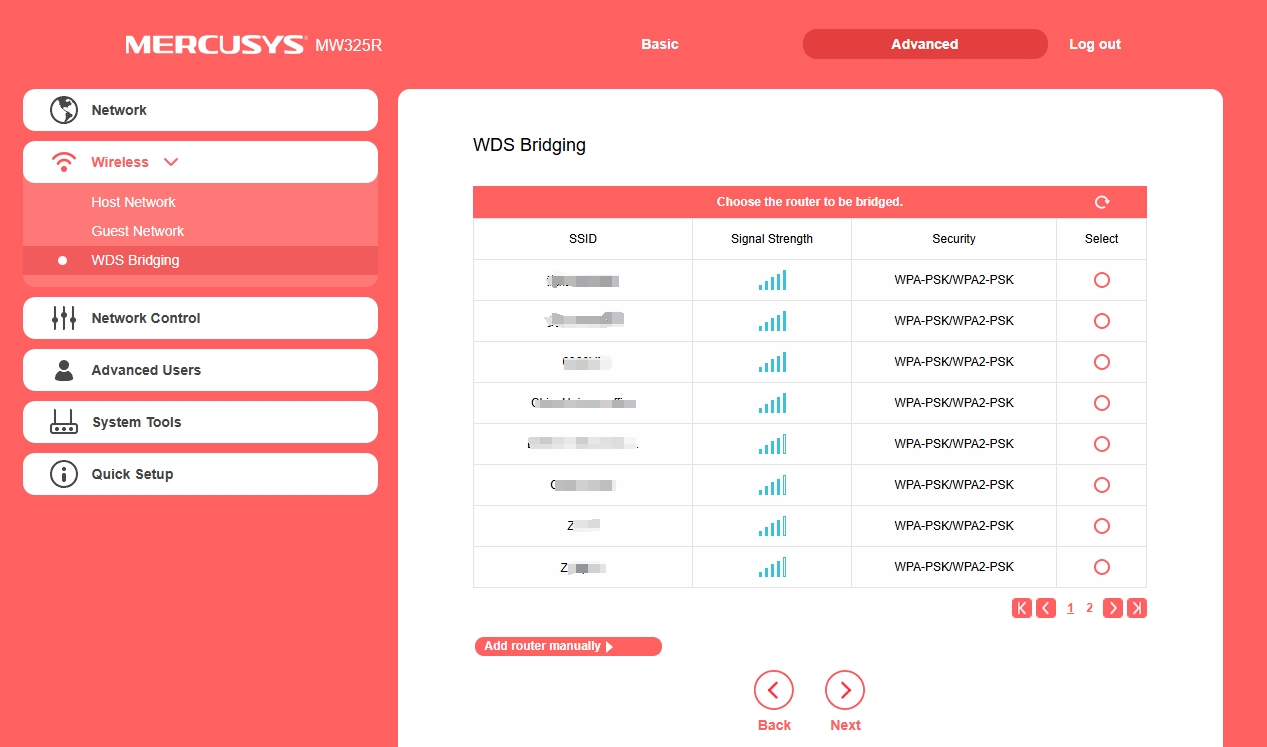Collapse the Wireless menu chevron

[171, 162]
